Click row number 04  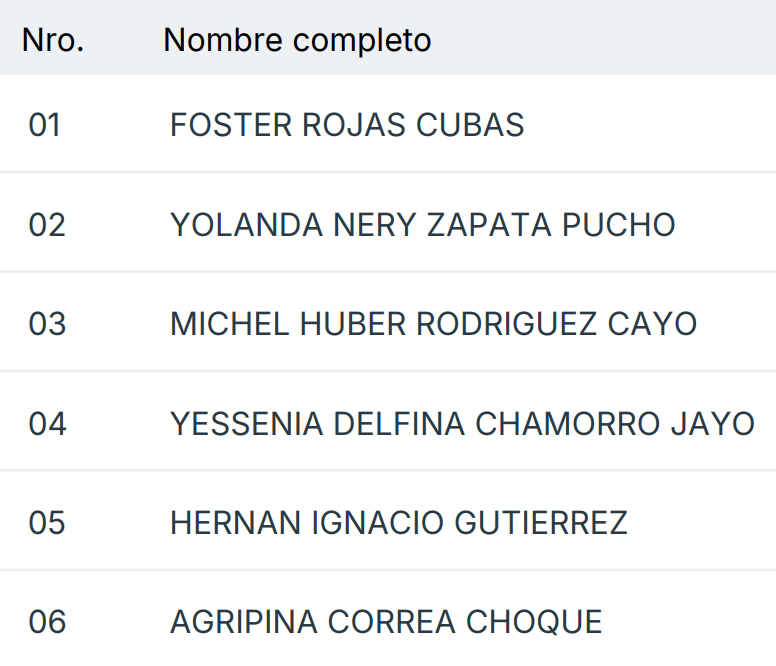[x=47, y=424]
